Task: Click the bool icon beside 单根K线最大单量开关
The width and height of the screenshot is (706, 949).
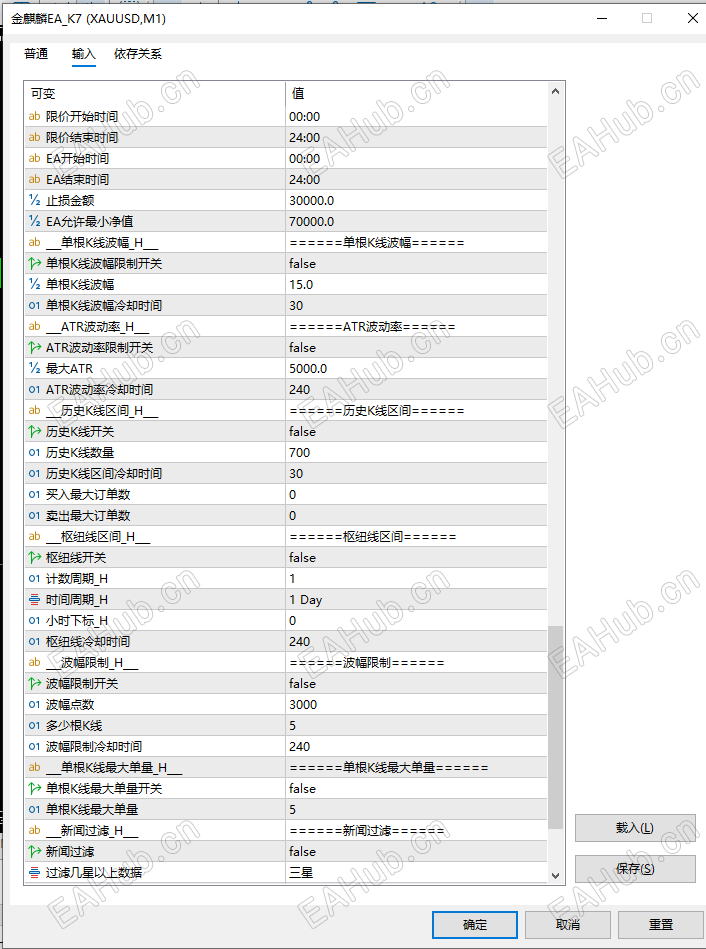Action: [35, 789]
